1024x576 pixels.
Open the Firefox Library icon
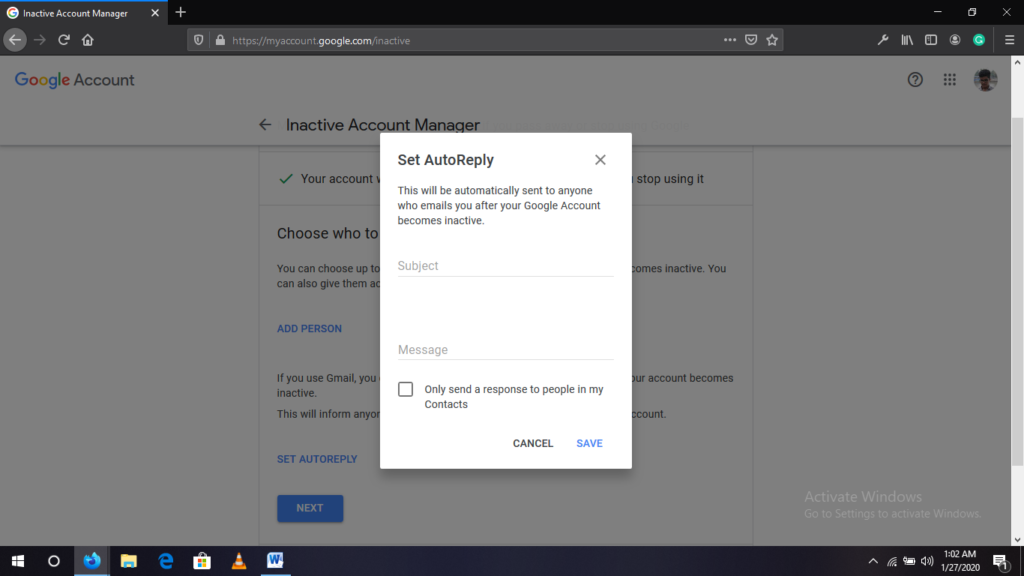tap(907, 40)
